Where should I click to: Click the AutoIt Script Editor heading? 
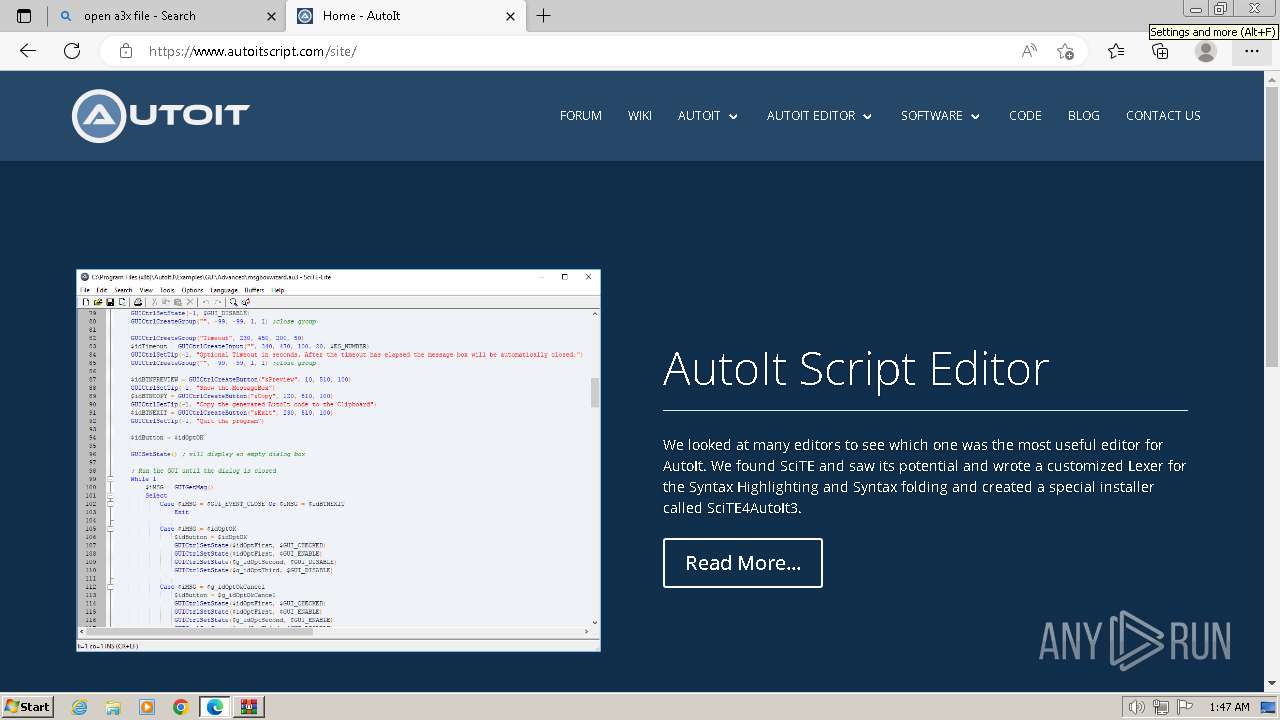856,369
